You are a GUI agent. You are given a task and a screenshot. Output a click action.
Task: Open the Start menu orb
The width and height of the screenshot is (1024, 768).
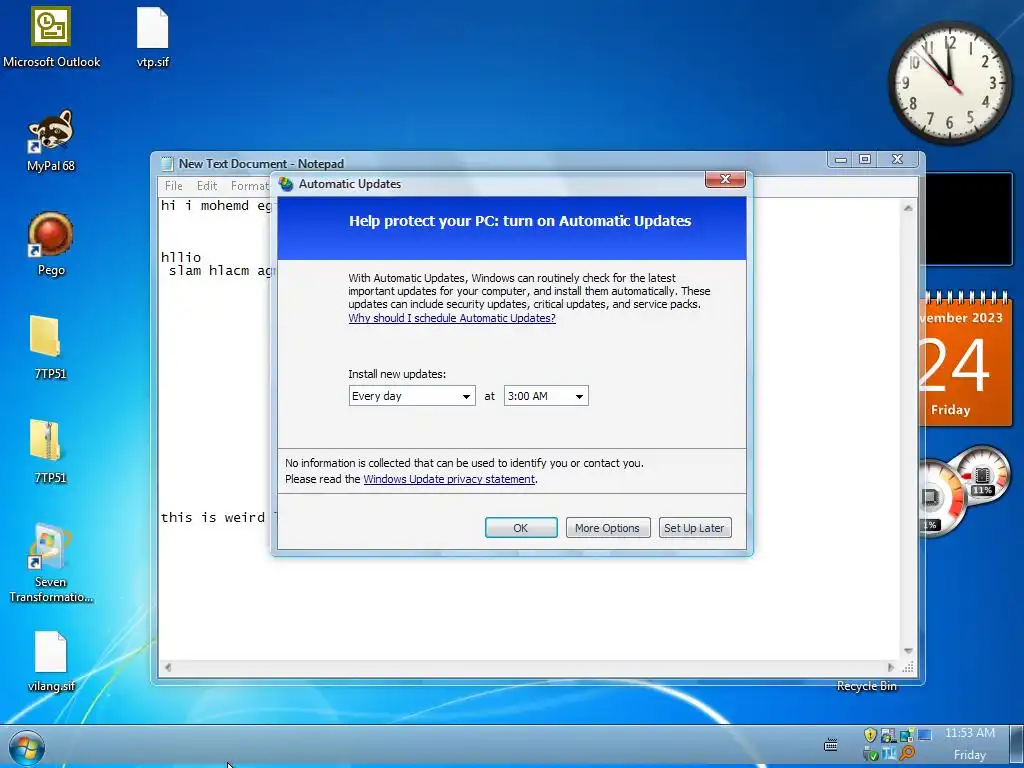tap(27, 748)
